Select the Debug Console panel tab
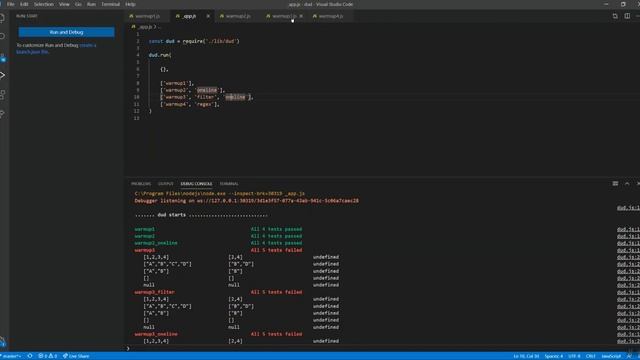 [x=196, y=184]
